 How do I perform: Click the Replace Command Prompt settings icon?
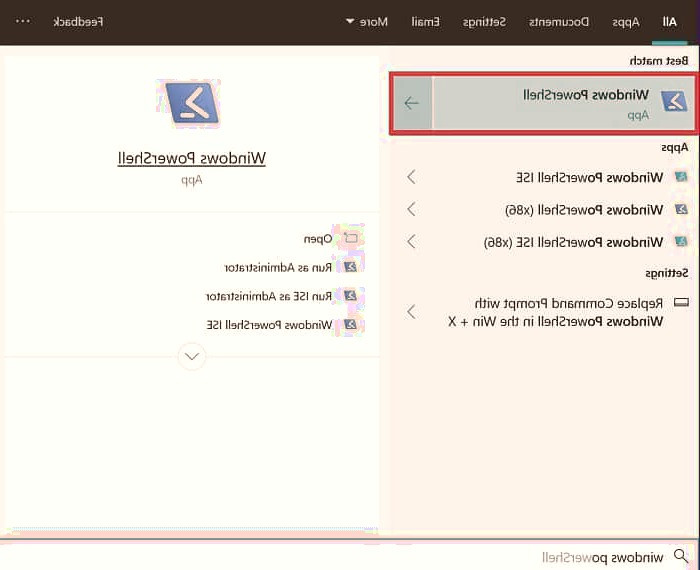pyautogui.click(x=681, y=302)
